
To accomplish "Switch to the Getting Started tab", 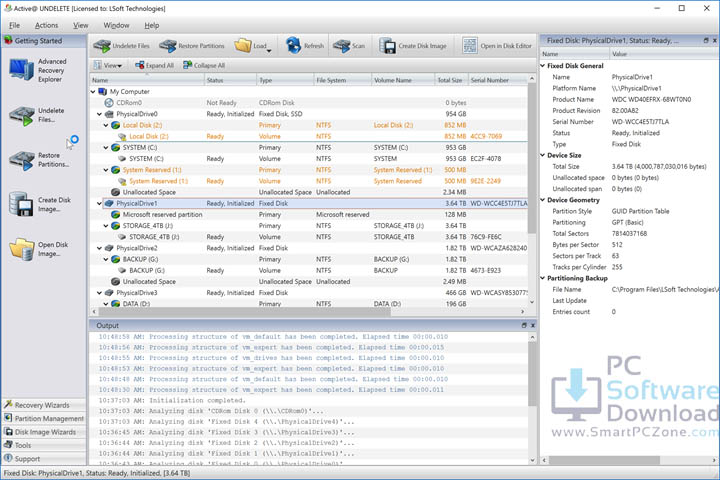I will (44, 40).
